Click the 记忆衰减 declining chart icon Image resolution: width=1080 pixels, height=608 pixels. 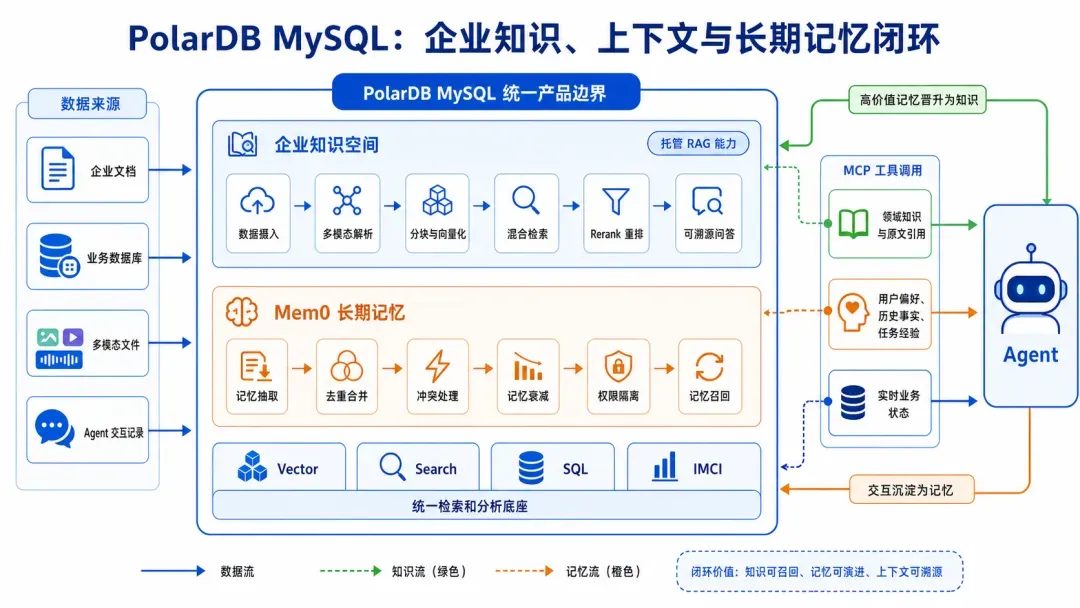(x=528, y=367)
